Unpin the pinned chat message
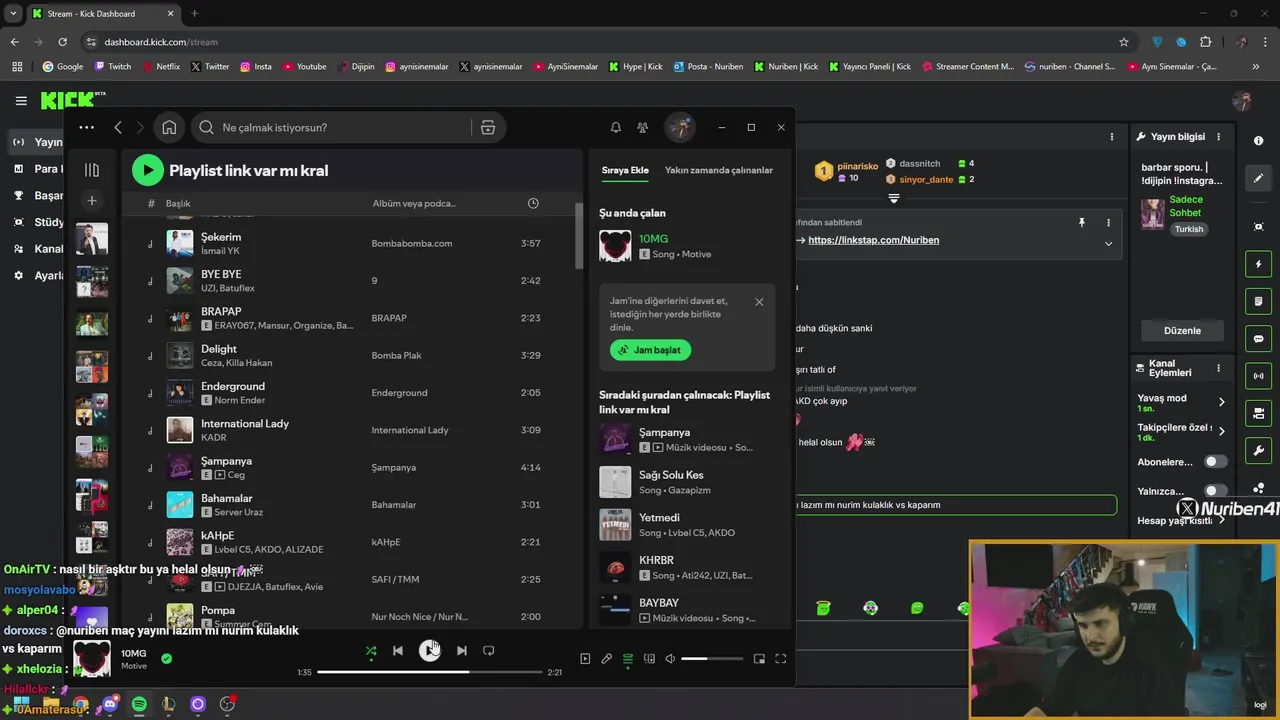 (1081, 222)
